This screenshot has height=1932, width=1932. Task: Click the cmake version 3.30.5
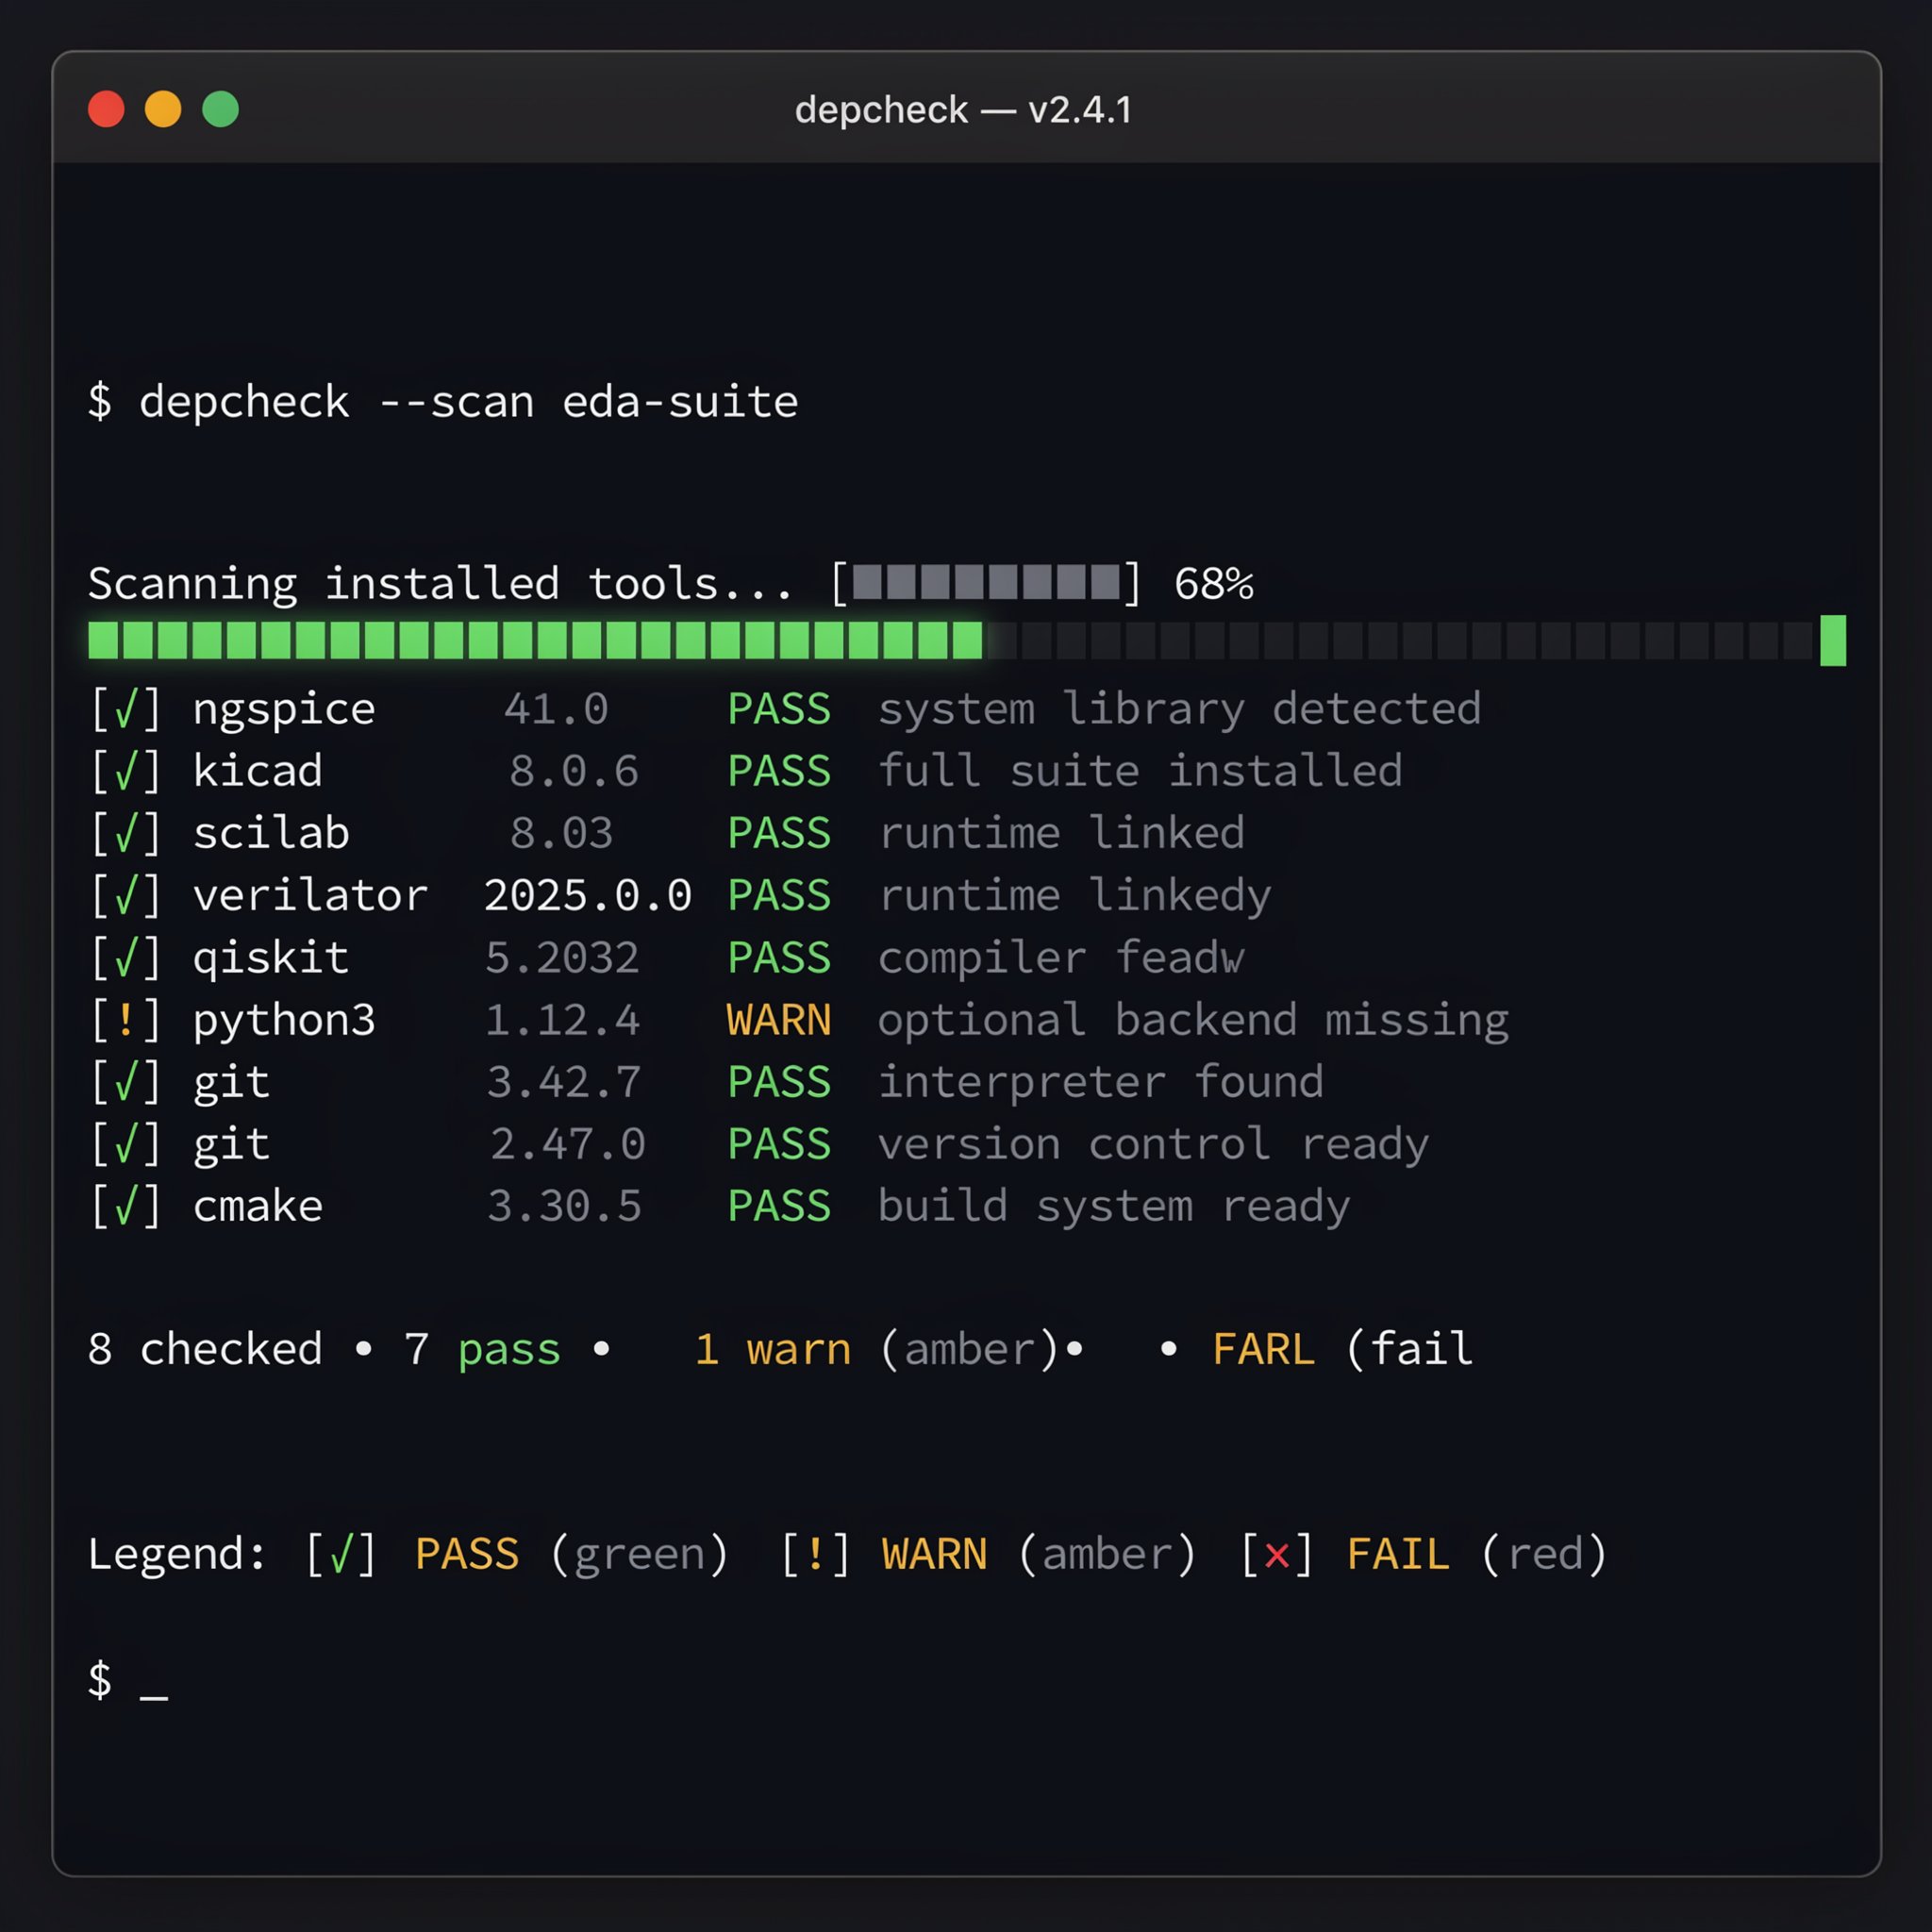(x=564, y=1207)
